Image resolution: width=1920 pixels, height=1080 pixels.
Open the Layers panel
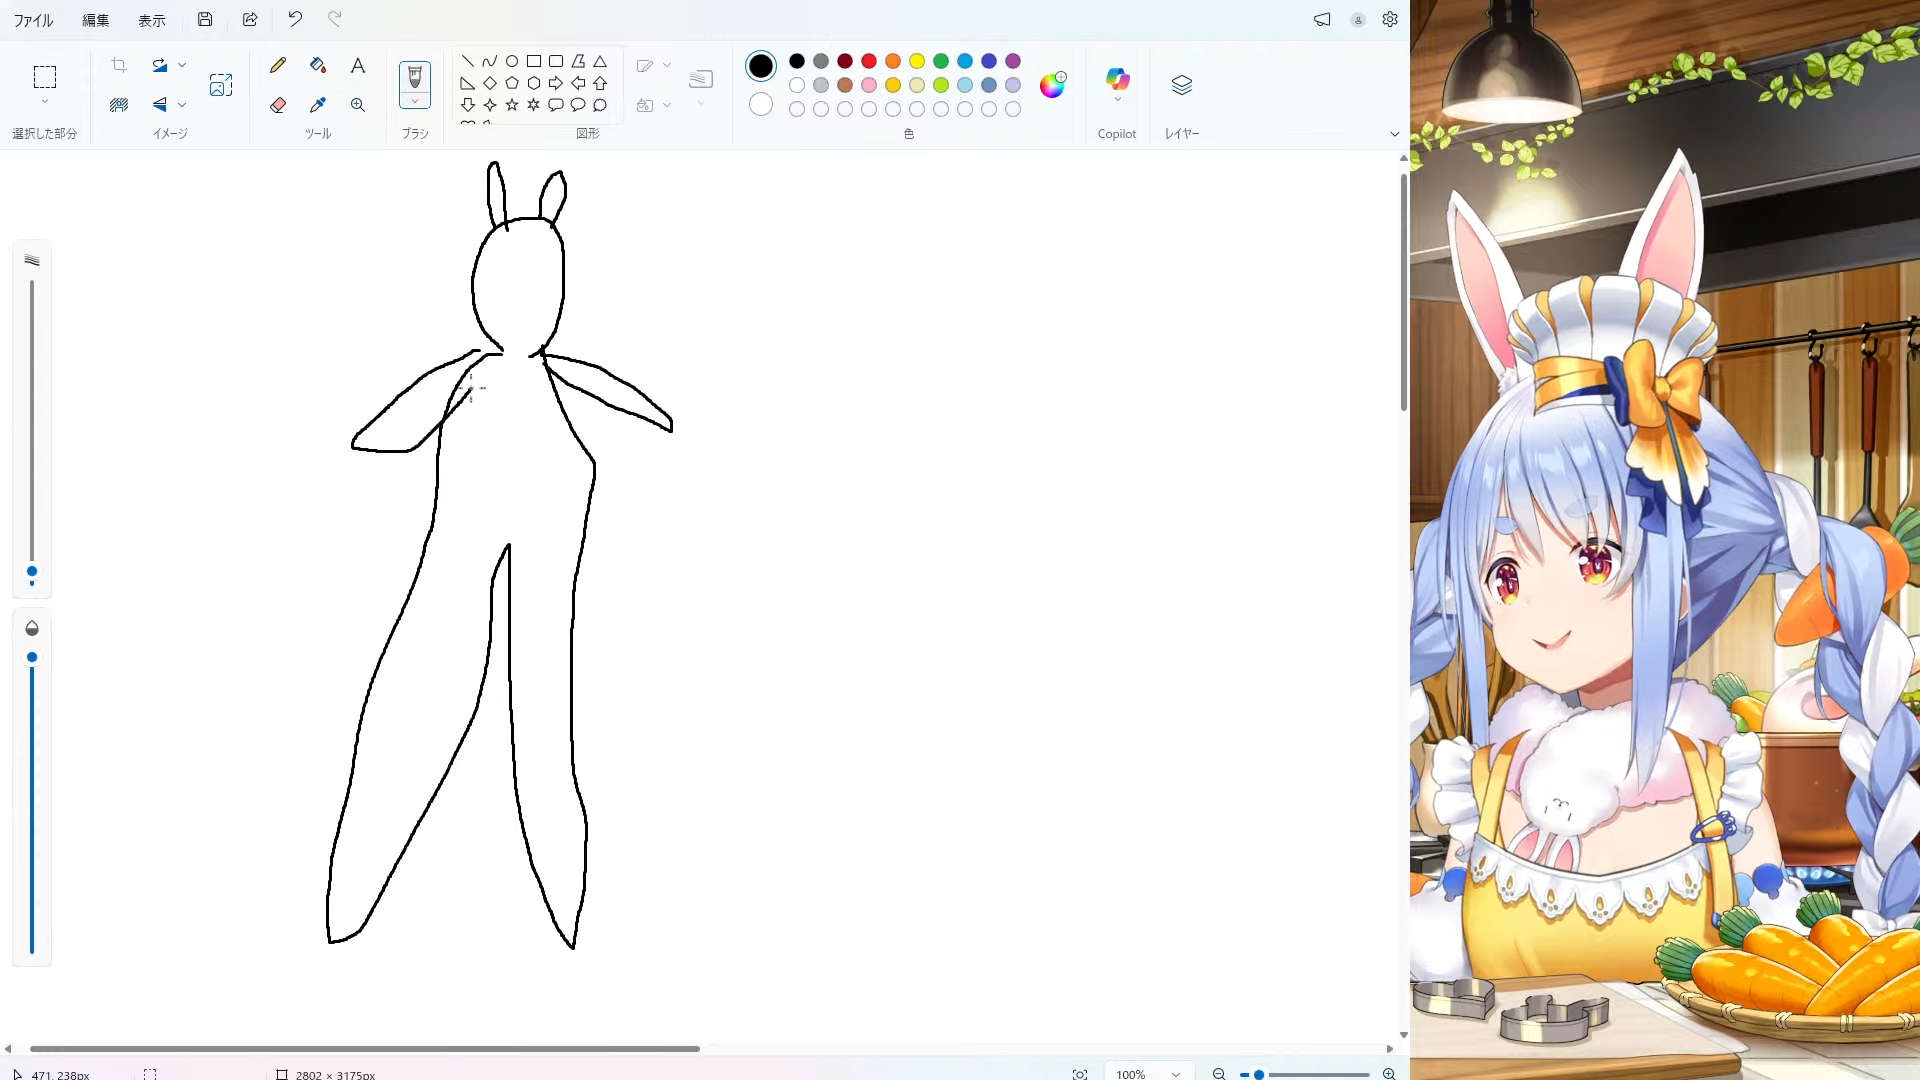[x=1181, y=85]
